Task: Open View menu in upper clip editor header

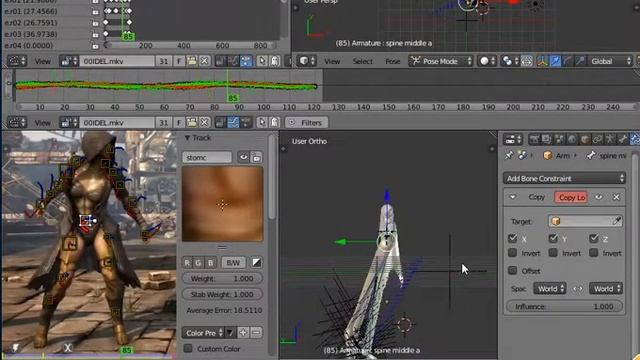Action: 42,61
